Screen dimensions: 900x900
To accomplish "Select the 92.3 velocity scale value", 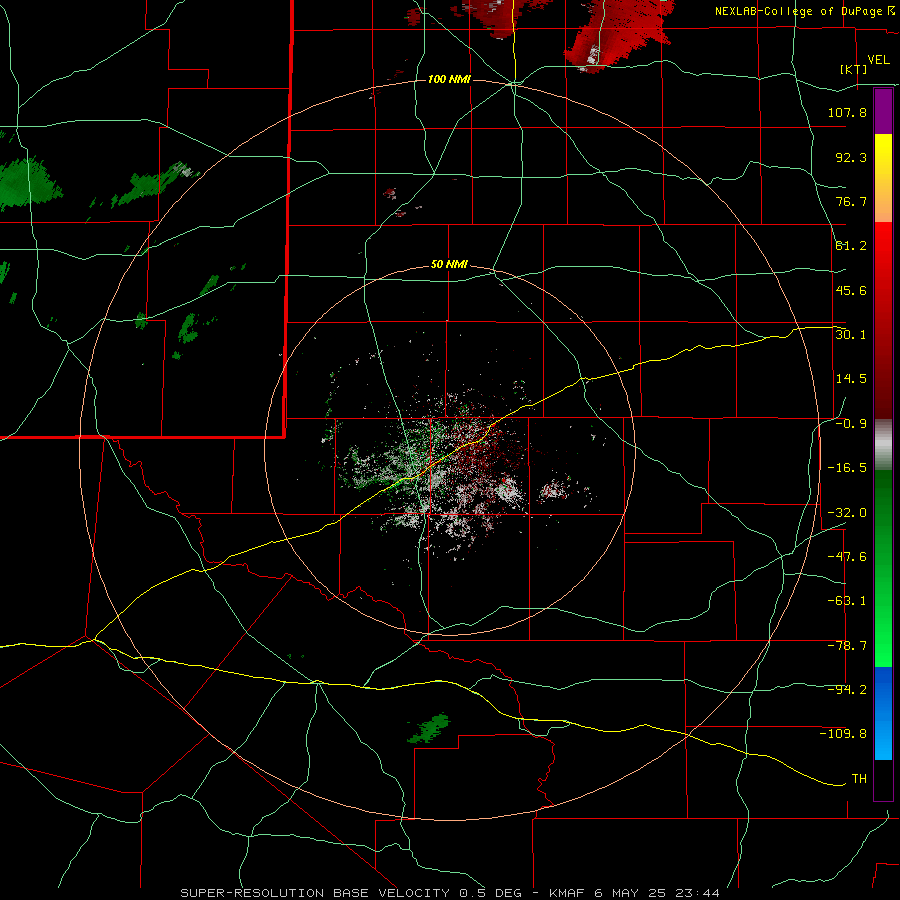I will point(851,157).
